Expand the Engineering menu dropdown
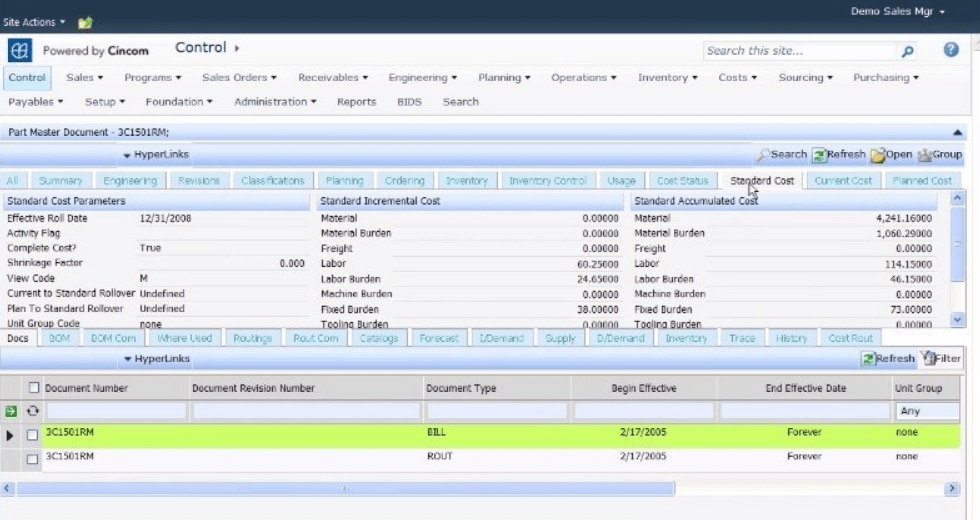980x520 pixels. pos(422,78)
